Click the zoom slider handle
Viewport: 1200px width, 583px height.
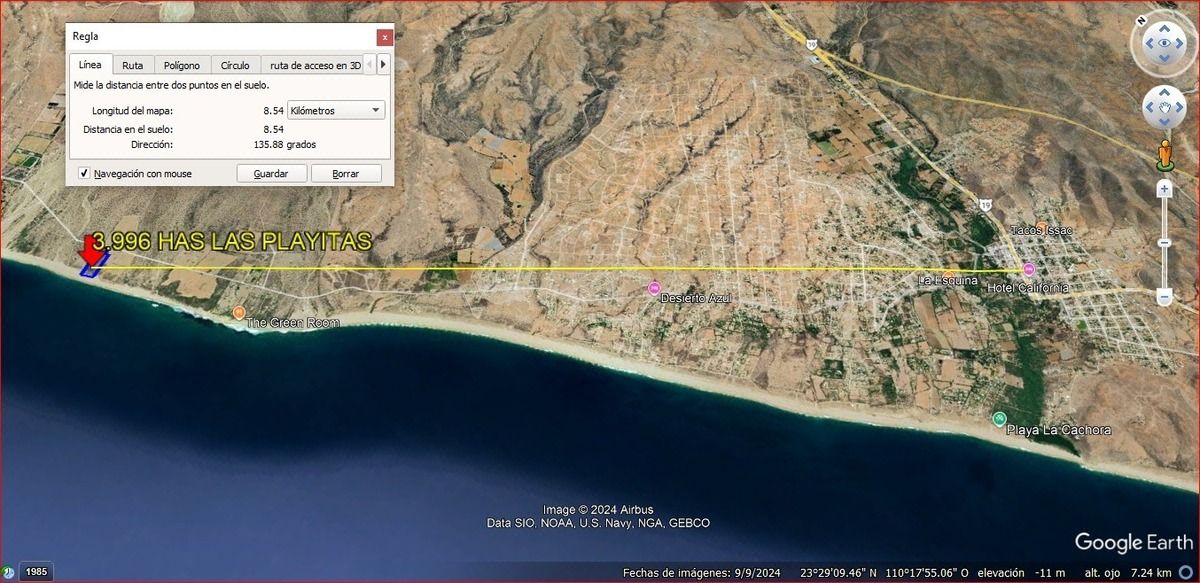click(1164, 243)
